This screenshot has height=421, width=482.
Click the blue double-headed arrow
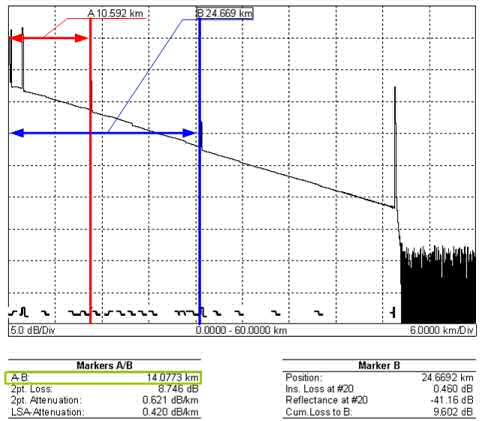point(103,134)
